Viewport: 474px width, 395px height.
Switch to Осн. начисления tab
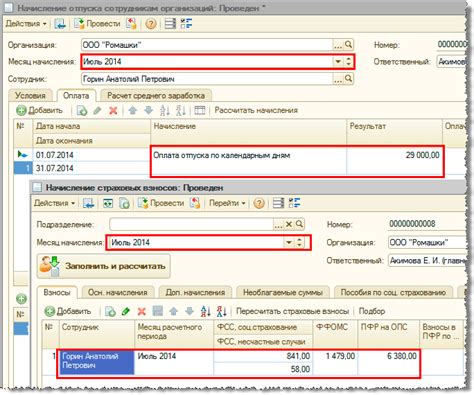[x=118, y=292]
